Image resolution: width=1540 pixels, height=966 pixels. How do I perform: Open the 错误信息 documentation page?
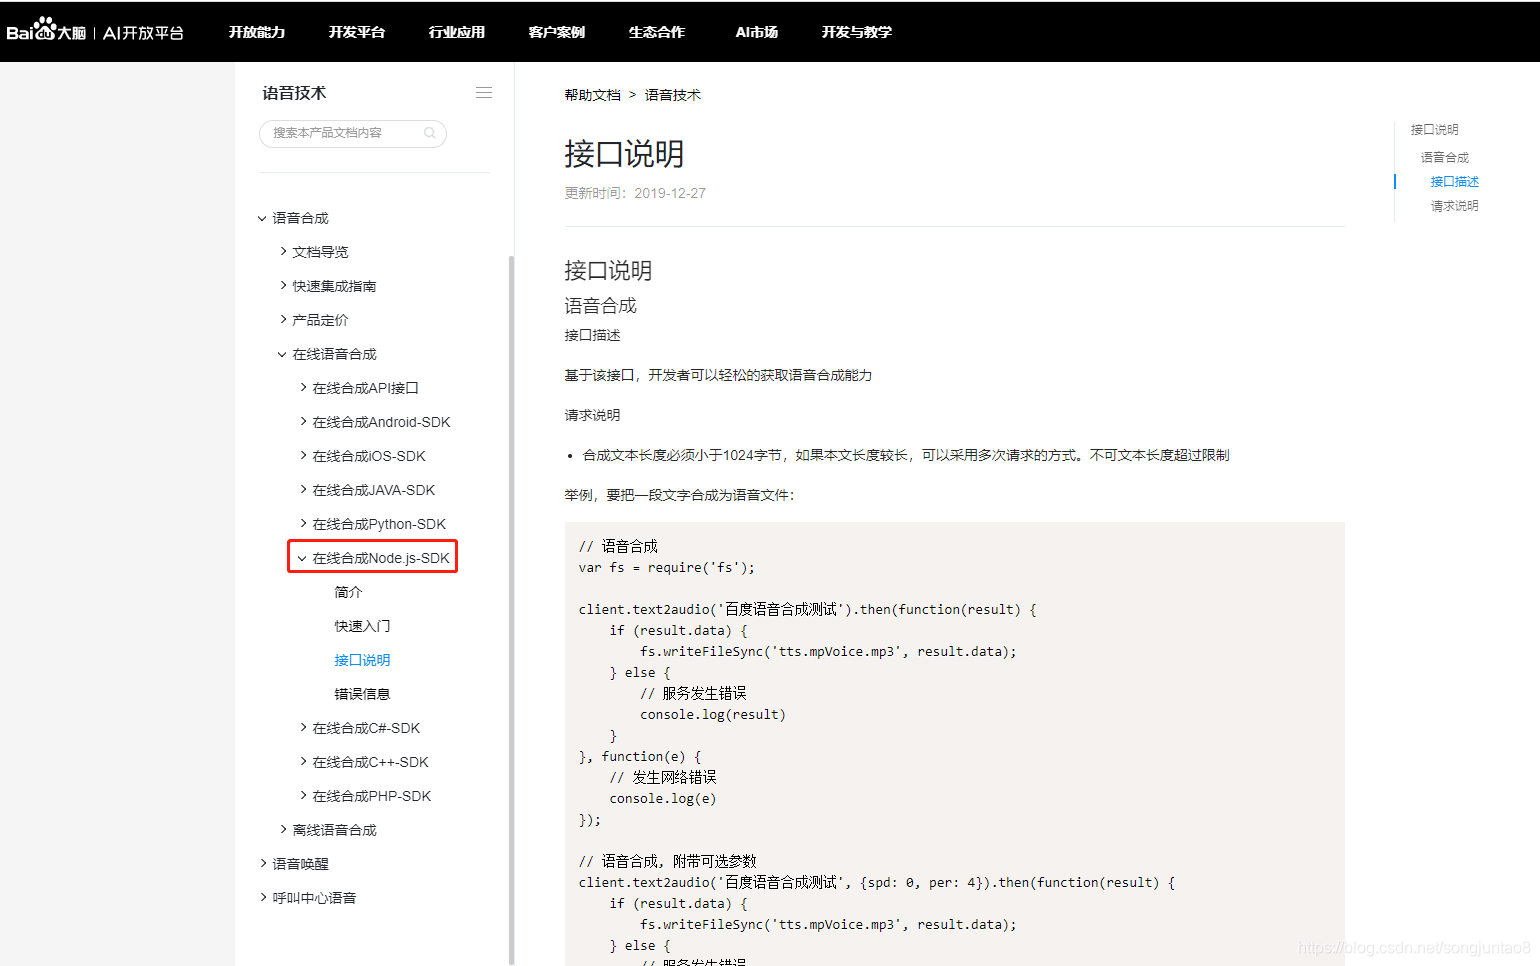(362, 693)
